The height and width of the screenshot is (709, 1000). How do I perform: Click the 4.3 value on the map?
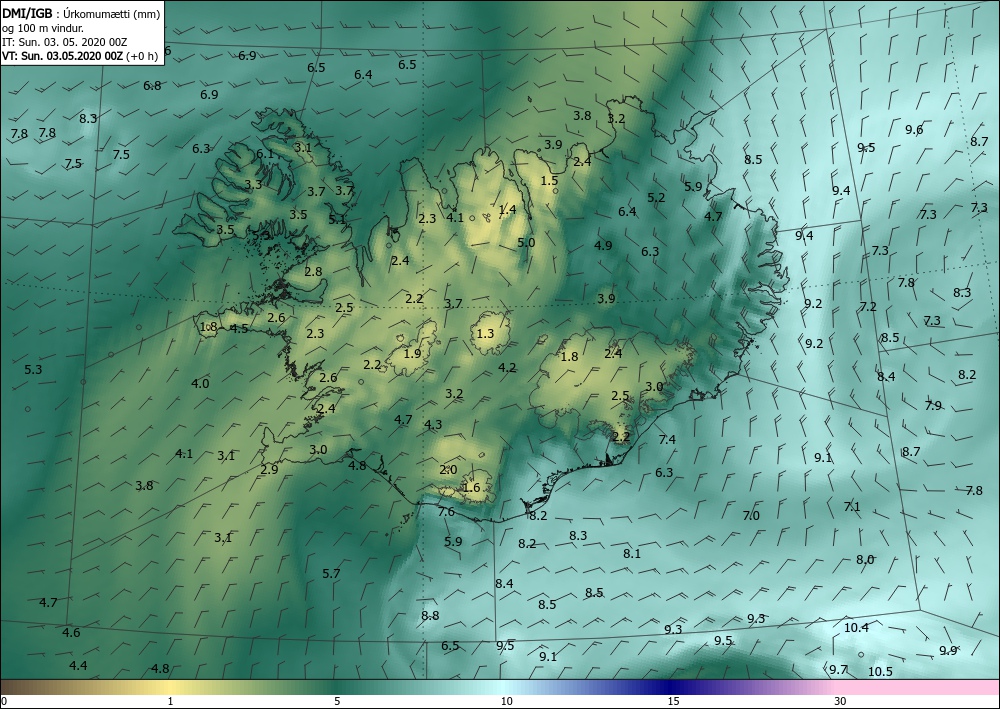433,425
